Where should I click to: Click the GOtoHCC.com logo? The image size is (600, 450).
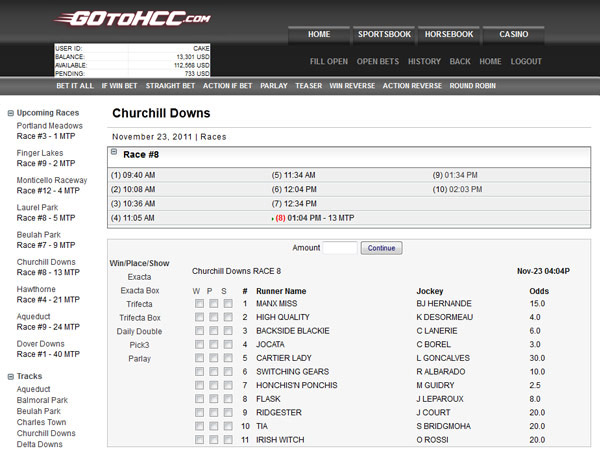click(x=132, y=18)
